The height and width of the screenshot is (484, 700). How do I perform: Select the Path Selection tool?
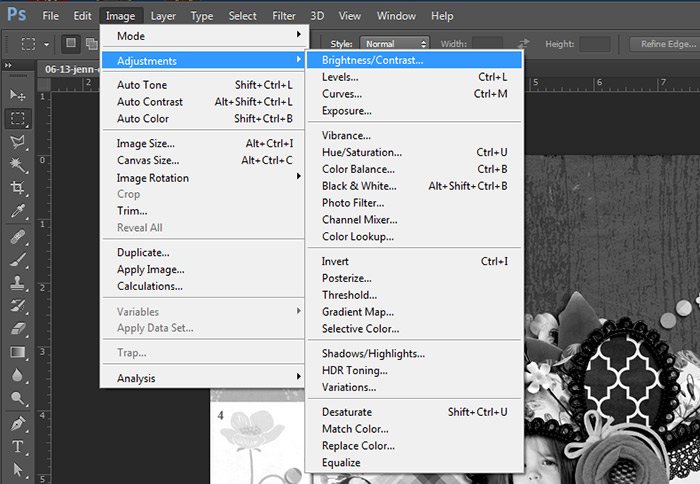point(18,469)
